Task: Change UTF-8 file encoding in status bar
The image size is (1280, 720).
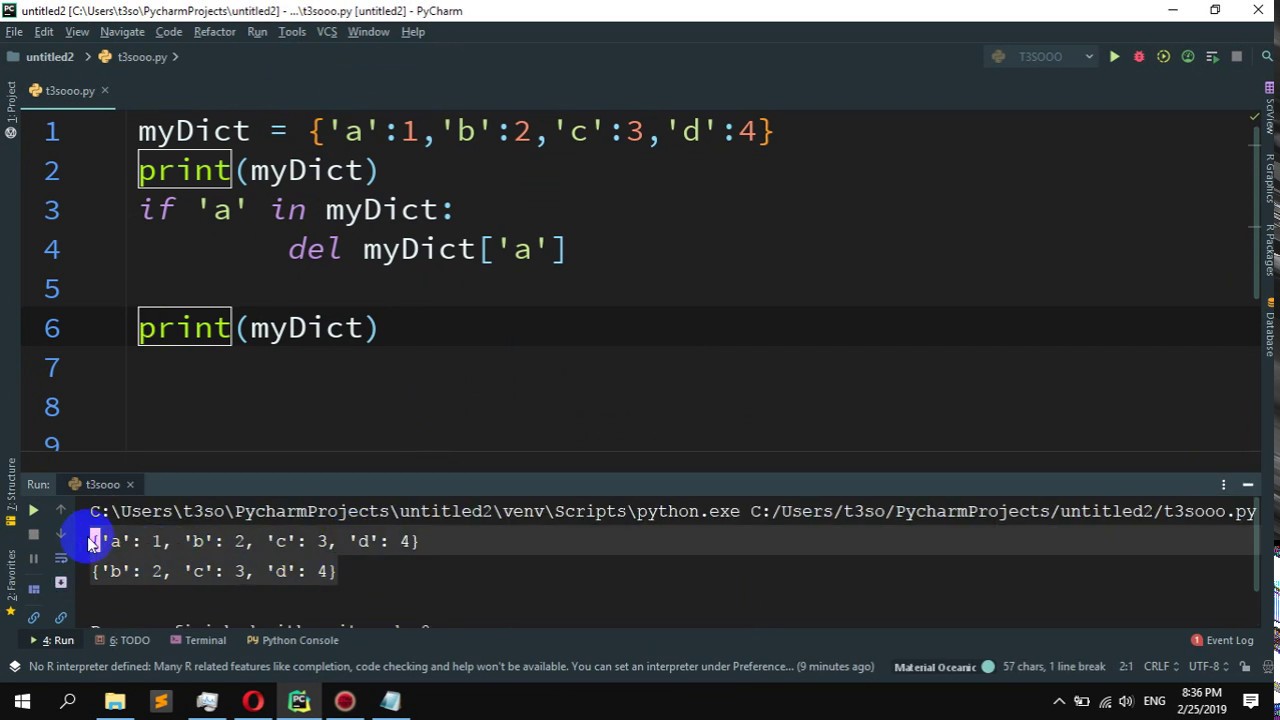Action: [x=1207, y=667]
